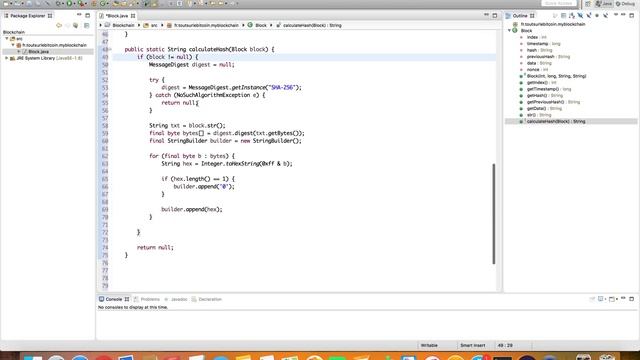
Task: Select the *Block.java editor tab
Action: point(117,16)
